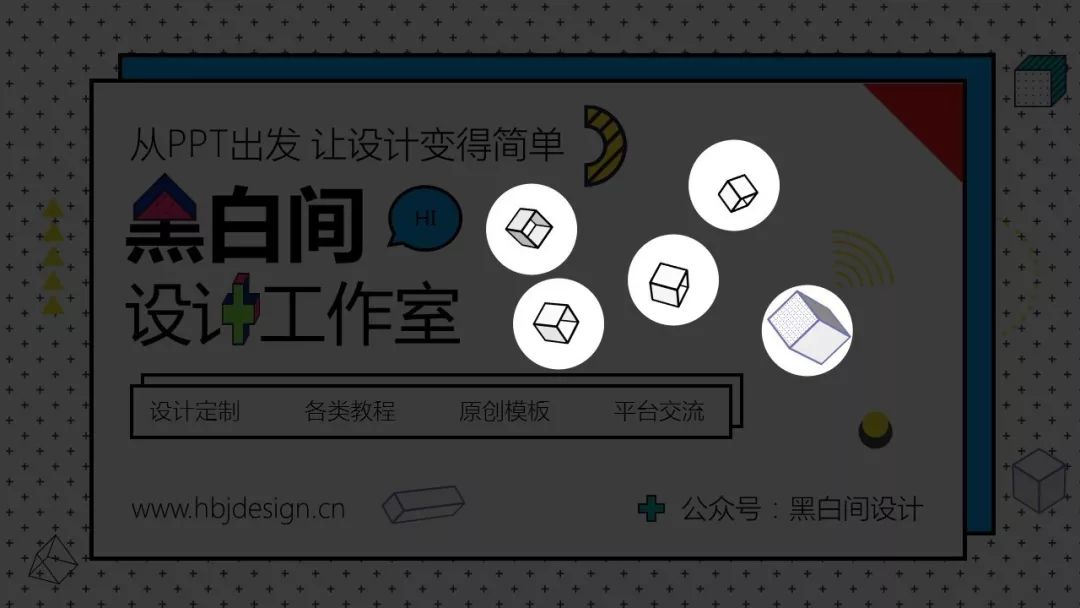The image size is (1080, 608).
Task: Click the striped yellow half-circle shape
Action: [605, 146]
